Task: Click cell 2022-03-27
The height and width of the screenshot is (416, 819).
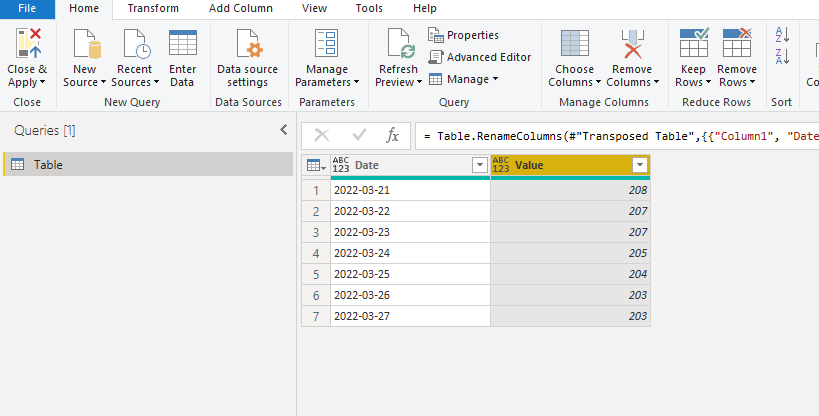Action: 411,316
